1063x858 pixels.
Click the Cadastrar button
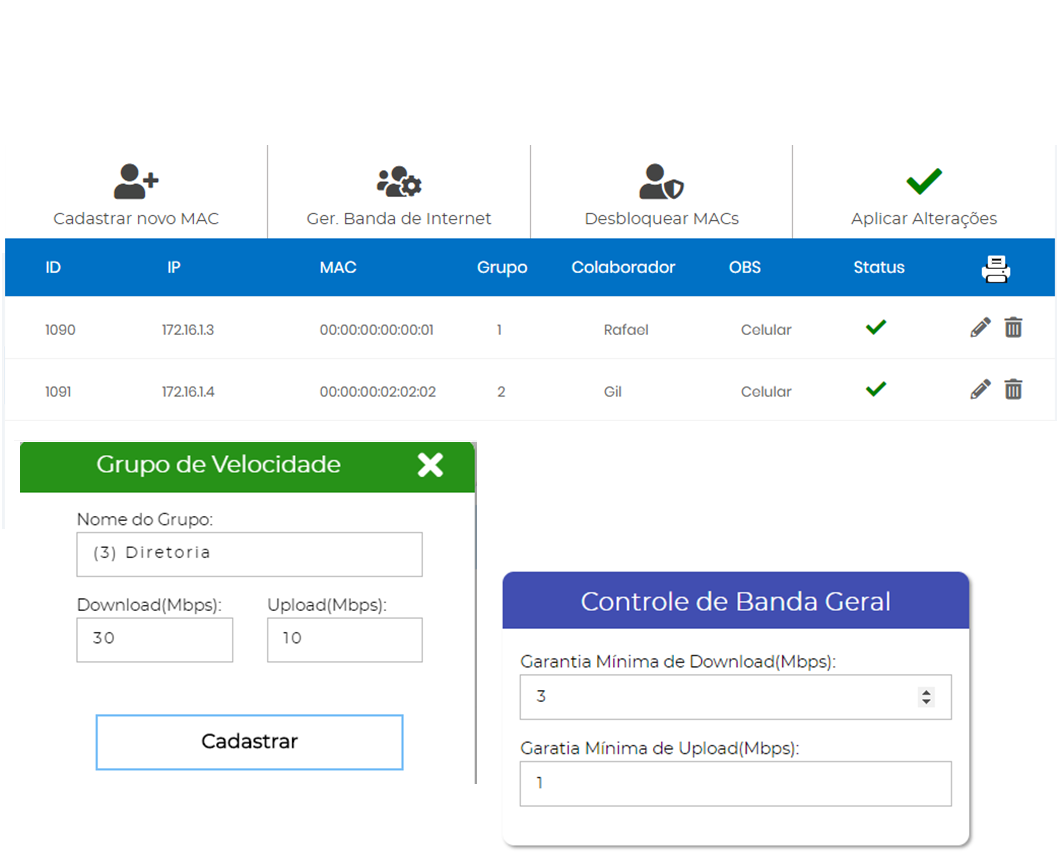click(x=249, y=742)
